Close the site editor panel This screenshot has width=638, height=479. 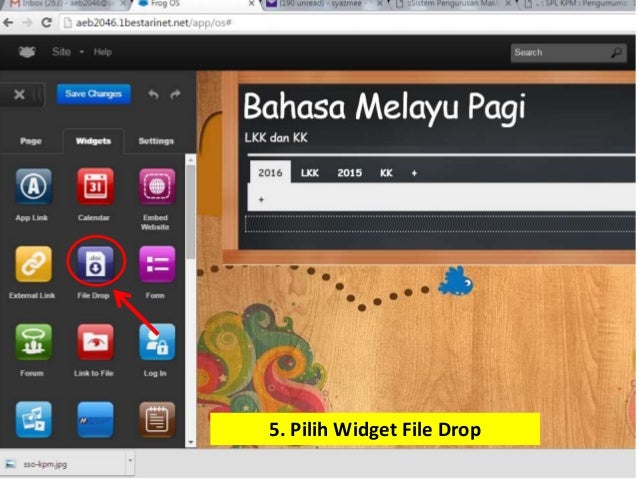(x=19, y=95)
